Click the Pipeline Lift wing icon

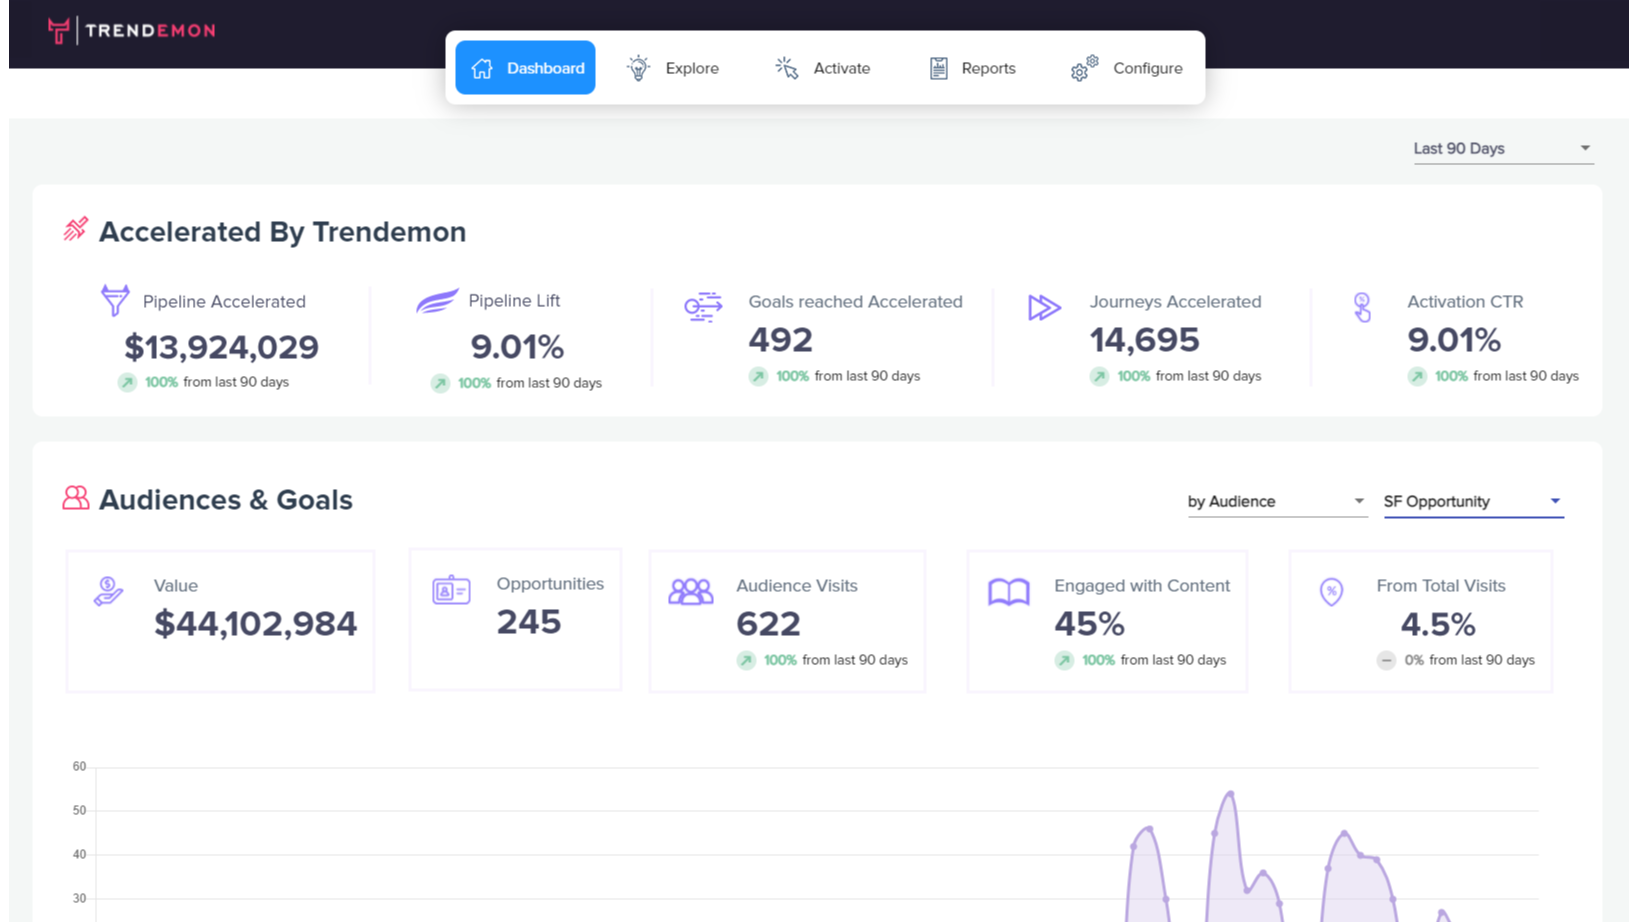click(x=437, y=300)
